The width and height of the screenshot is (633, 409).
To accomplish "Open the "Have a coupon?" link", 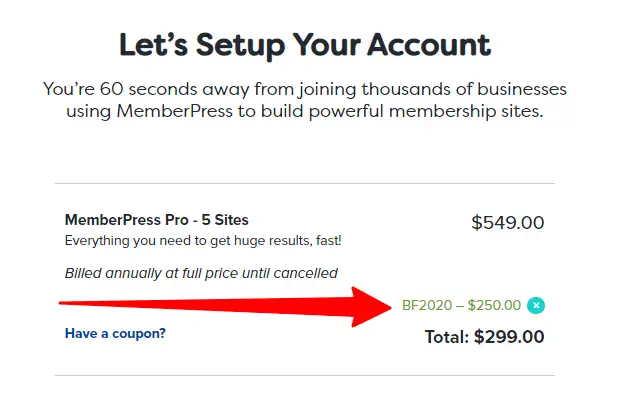I will (115, 333).
